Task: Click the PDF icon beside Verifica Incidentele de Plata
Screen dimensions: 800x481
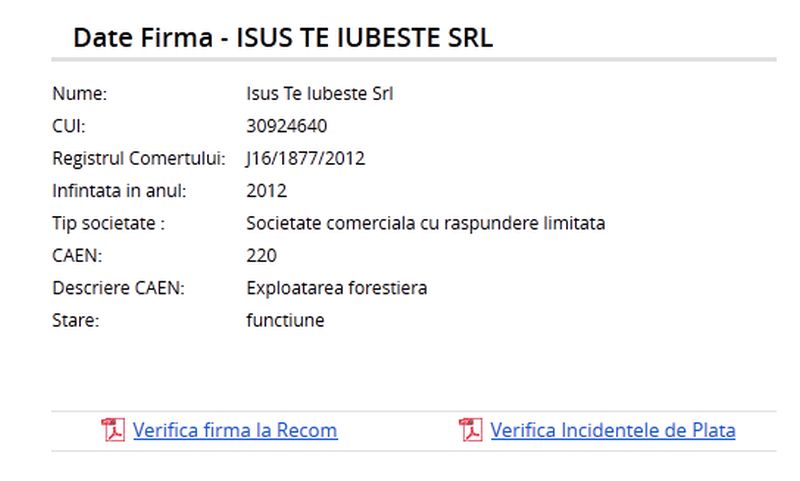Action: click(x=470, y=430)
